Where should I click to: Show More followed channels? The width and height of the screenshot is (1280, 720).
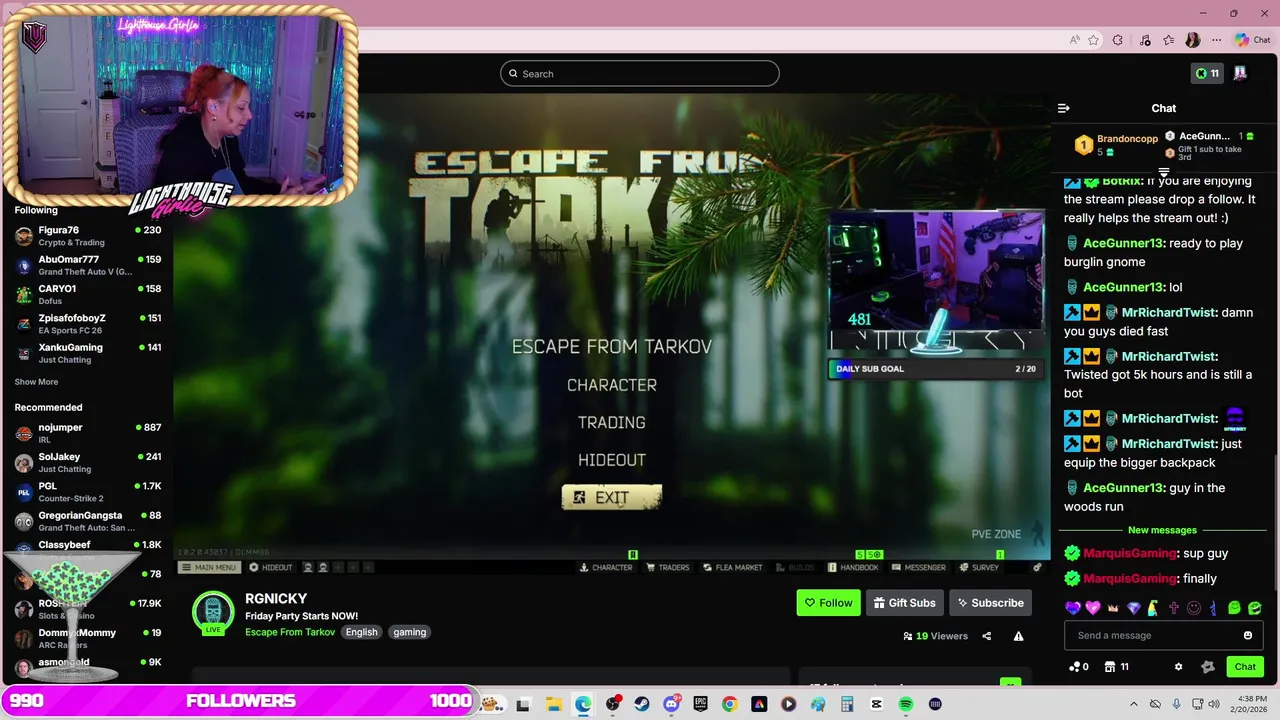click(36, 382)
